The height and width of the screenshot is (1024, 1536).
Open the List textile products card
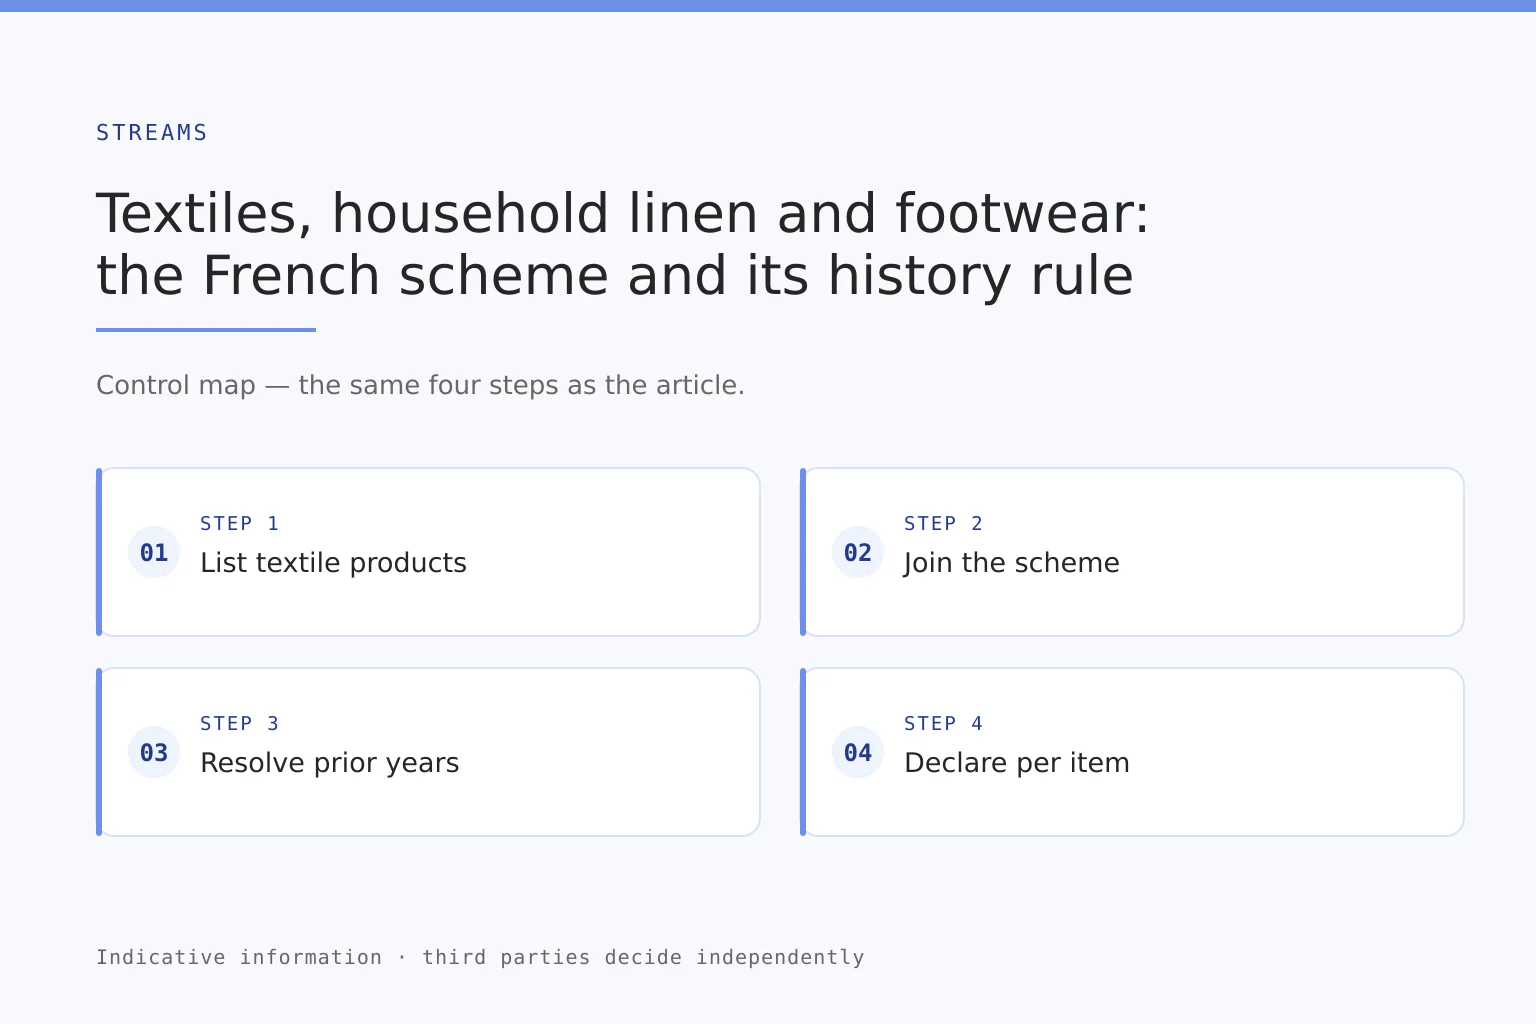pyautogui.click(x=428, y=552)
